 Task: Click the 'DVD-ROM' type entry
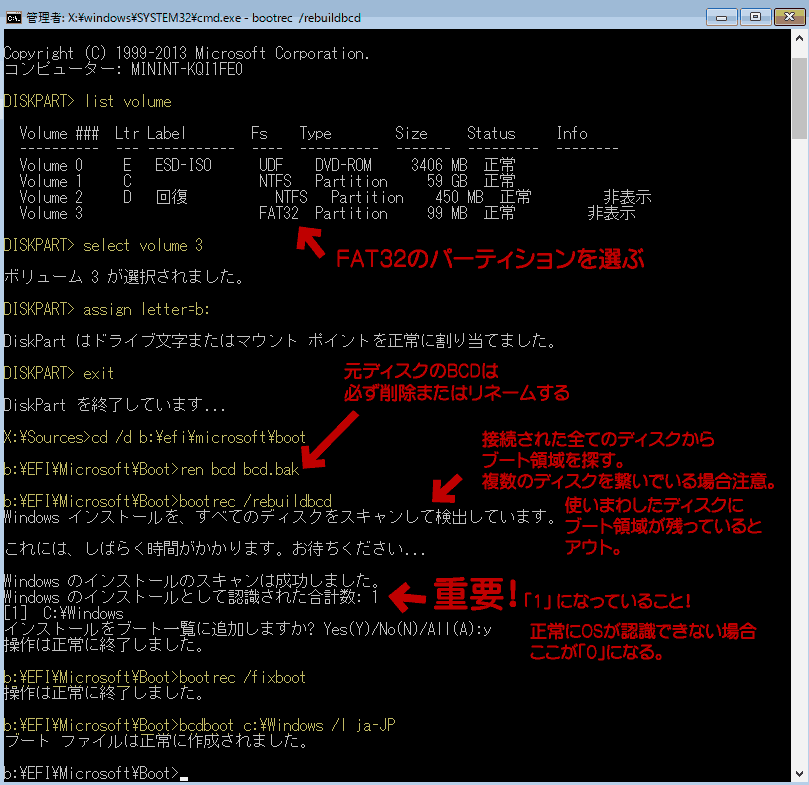click(343, 165)
